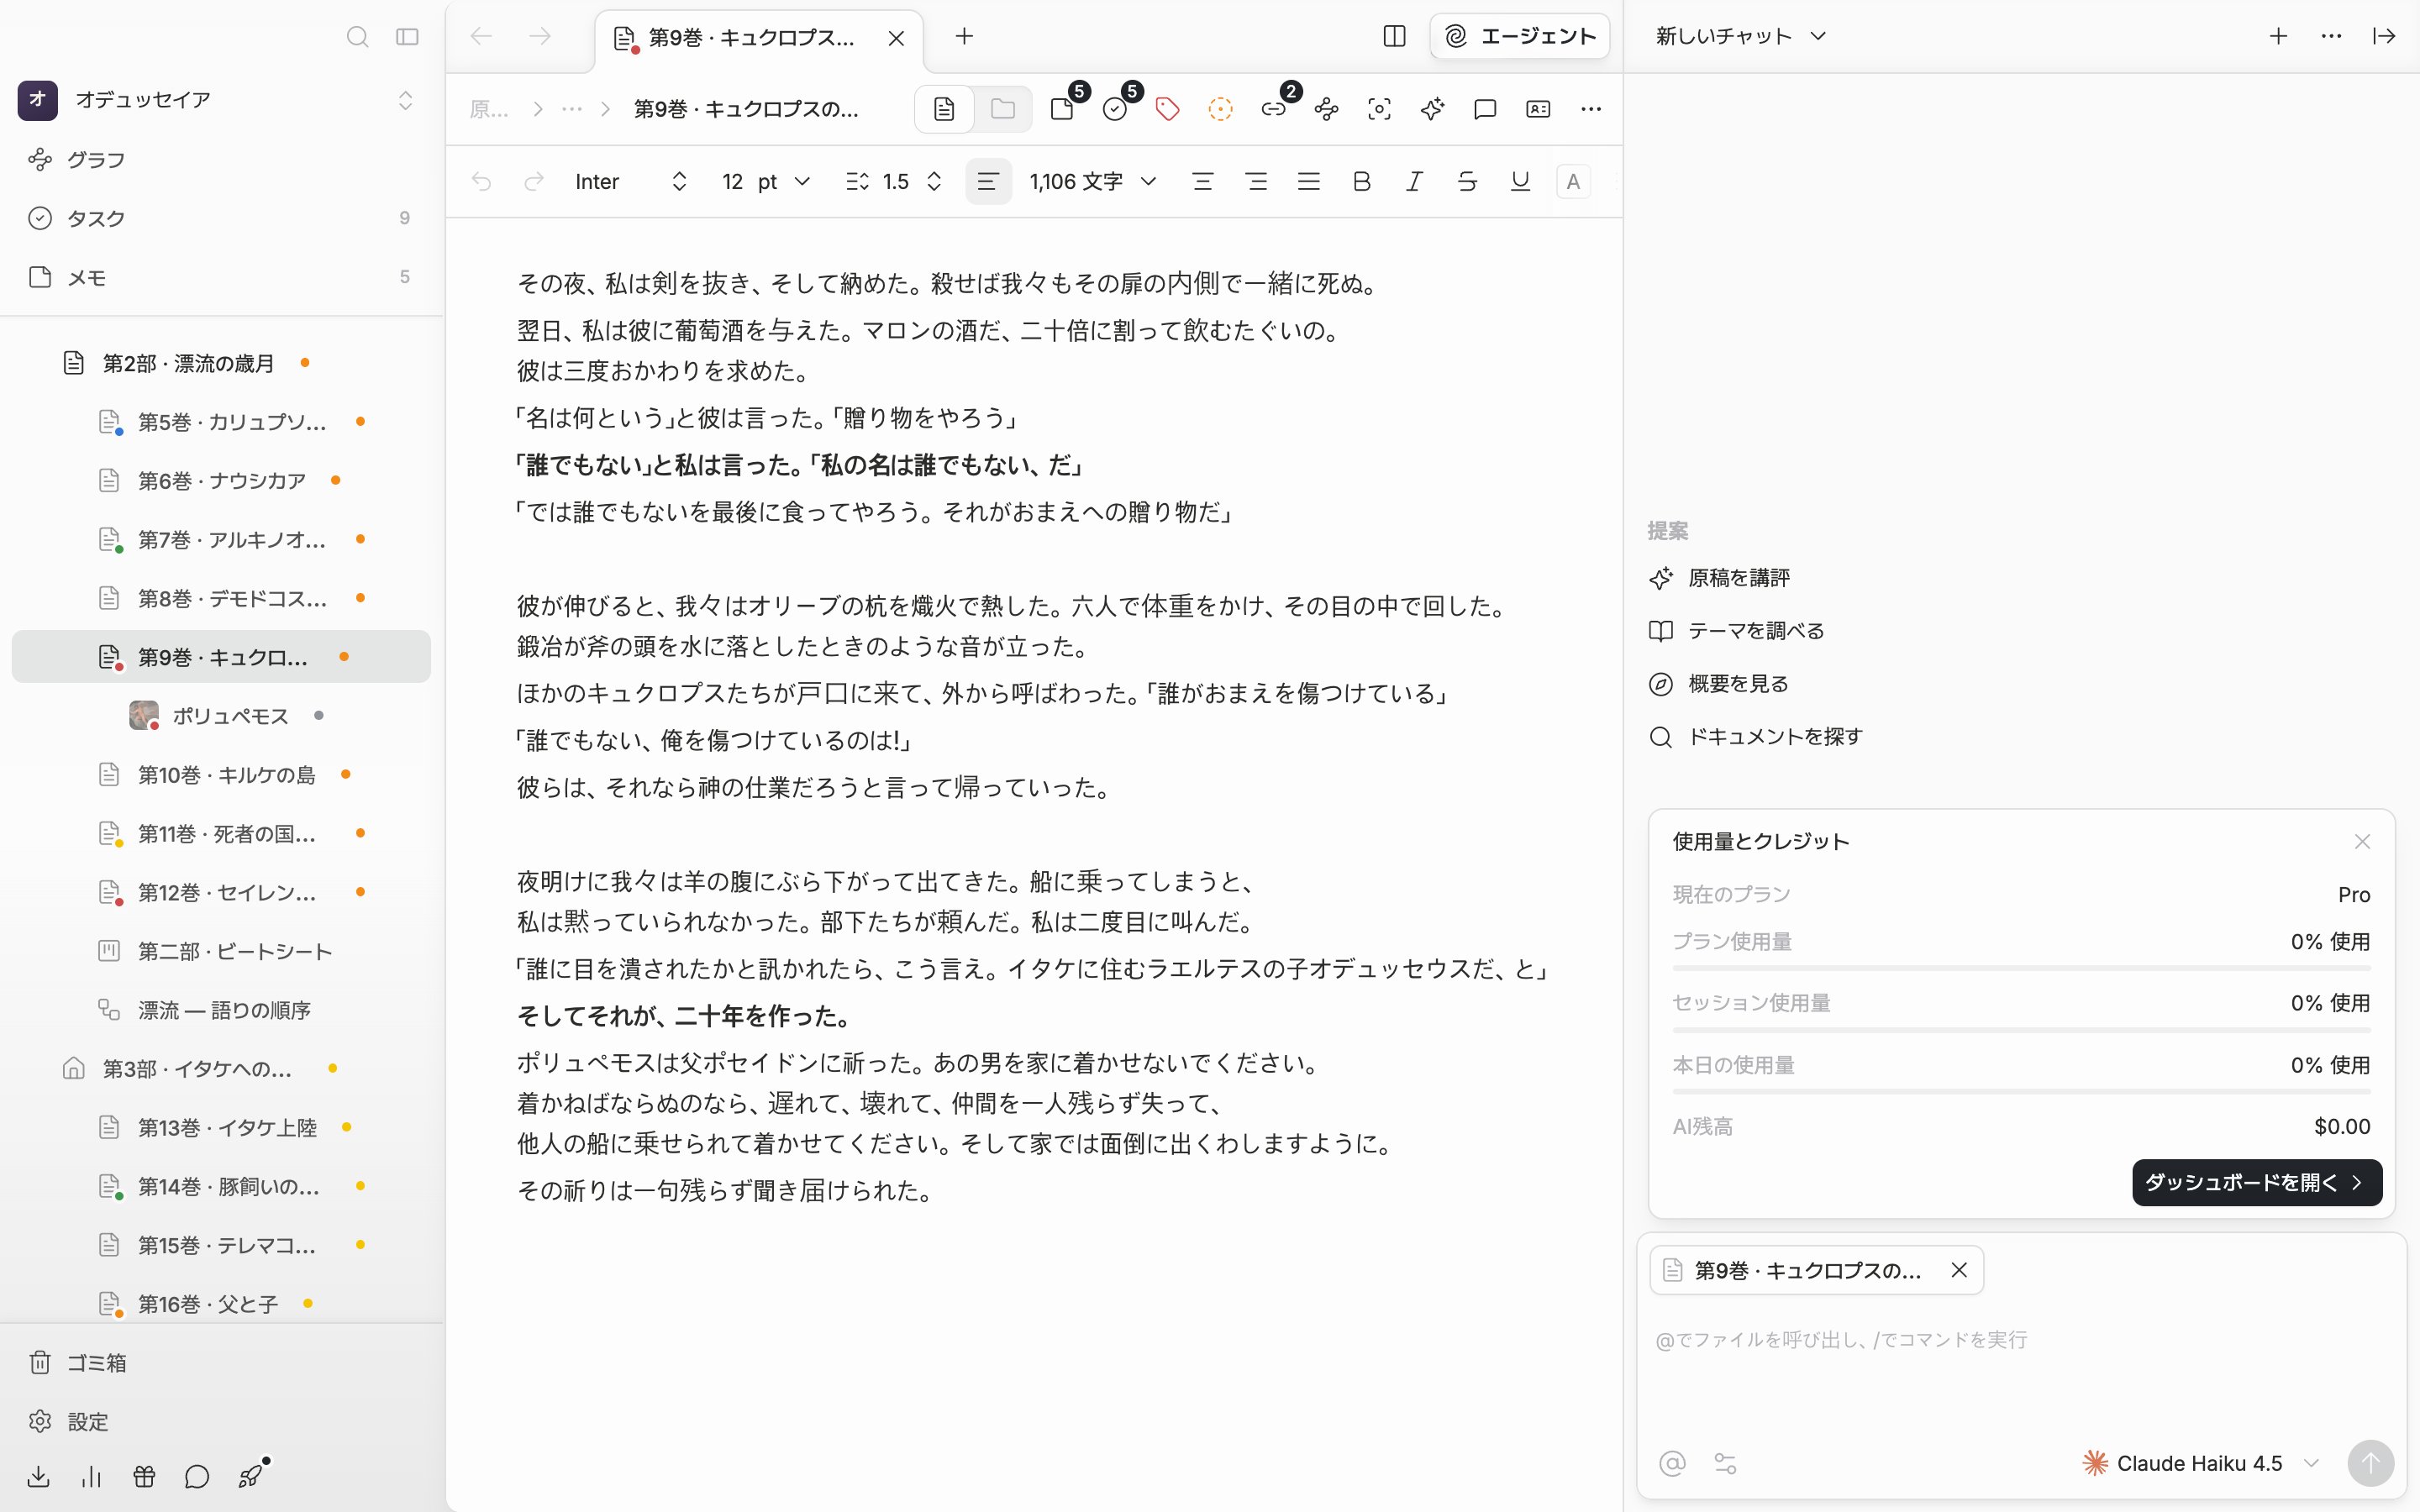2420x1512 pixels.
Task: Open タスク in the sidebar
Action: pyautogui.click(x=222, y=218)
